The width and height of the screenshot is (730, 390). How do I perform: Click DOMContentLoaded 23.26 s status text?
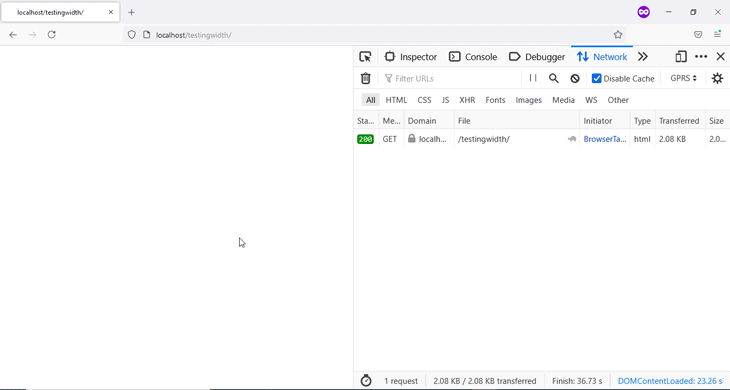click(x=670, y=381)
